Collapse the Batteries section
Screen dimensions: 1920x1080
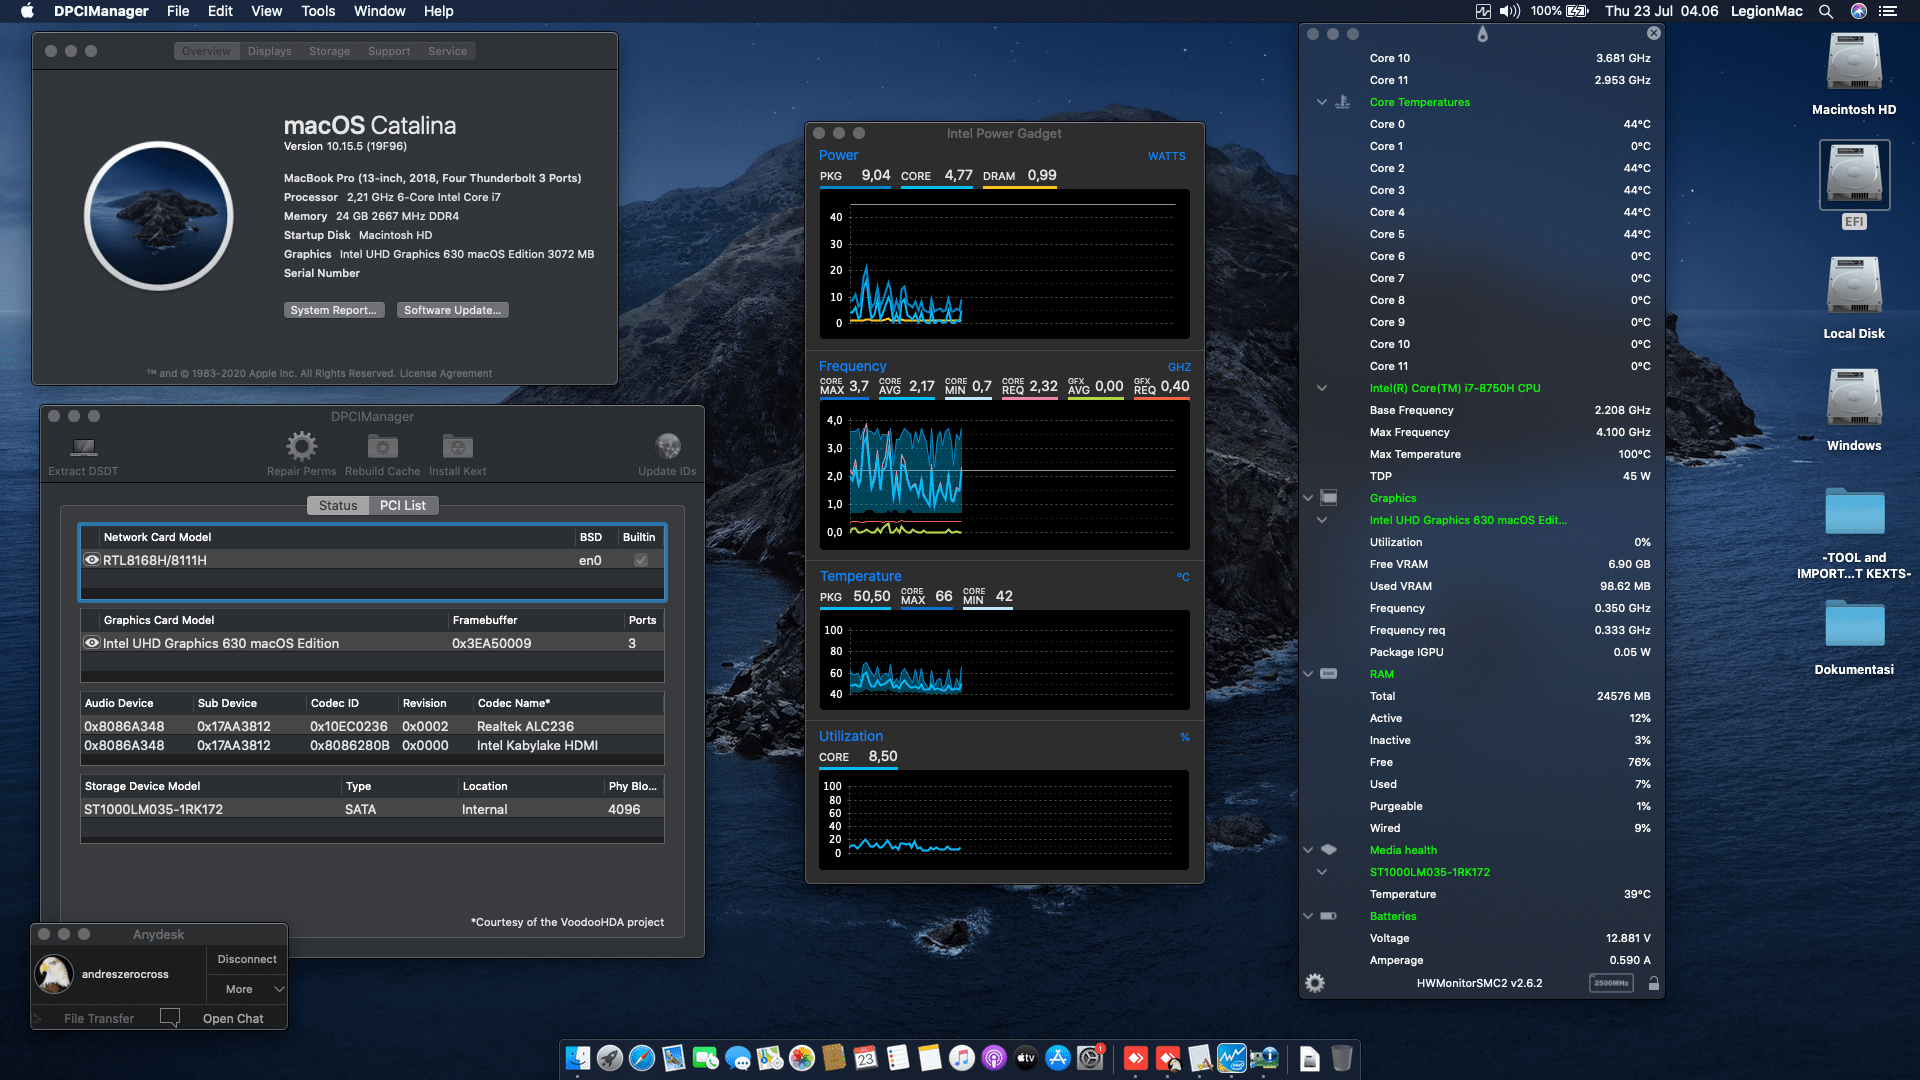(1308, 916)
